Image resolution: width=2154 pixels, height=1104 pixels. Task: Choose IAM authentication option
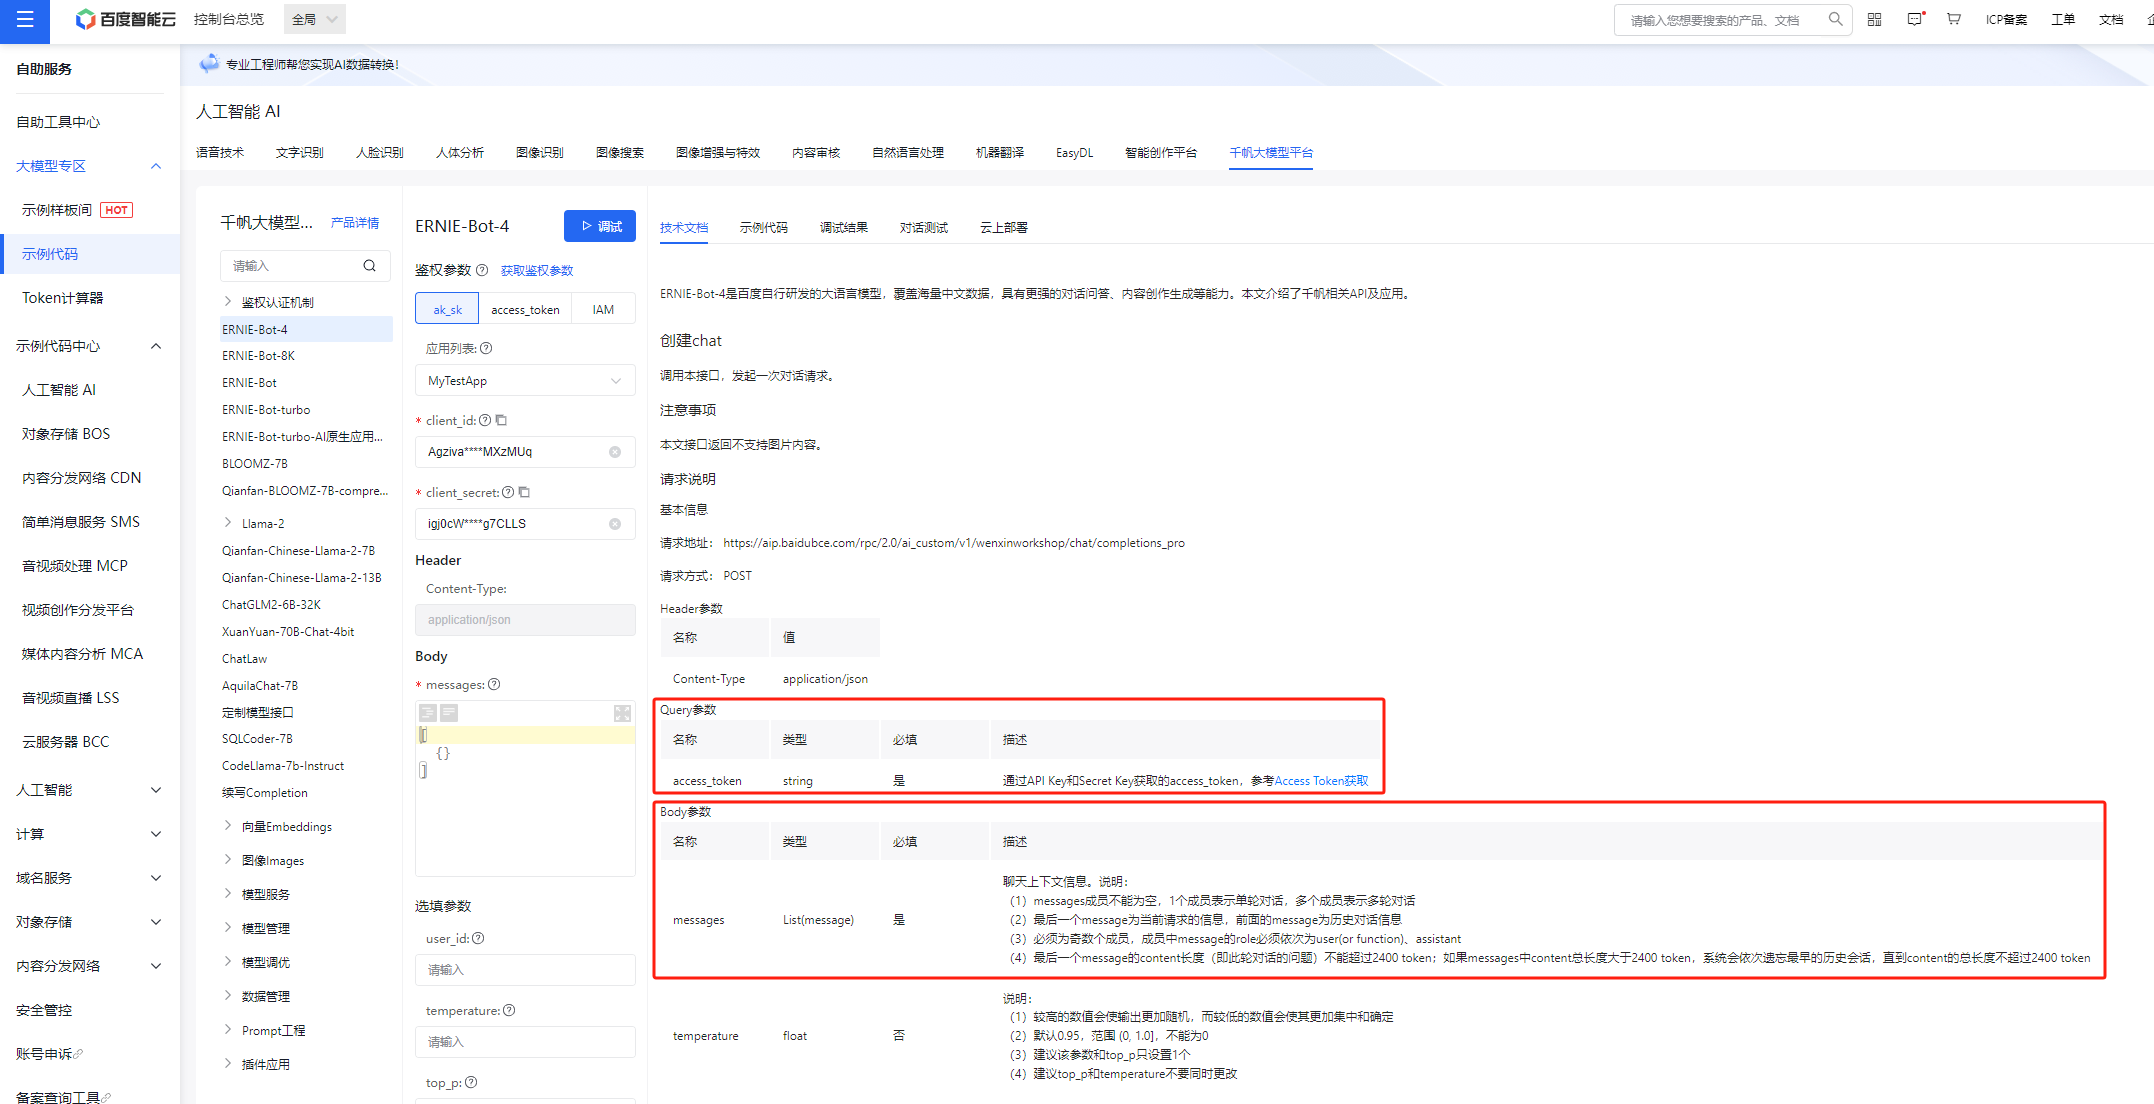coord(603,310)
